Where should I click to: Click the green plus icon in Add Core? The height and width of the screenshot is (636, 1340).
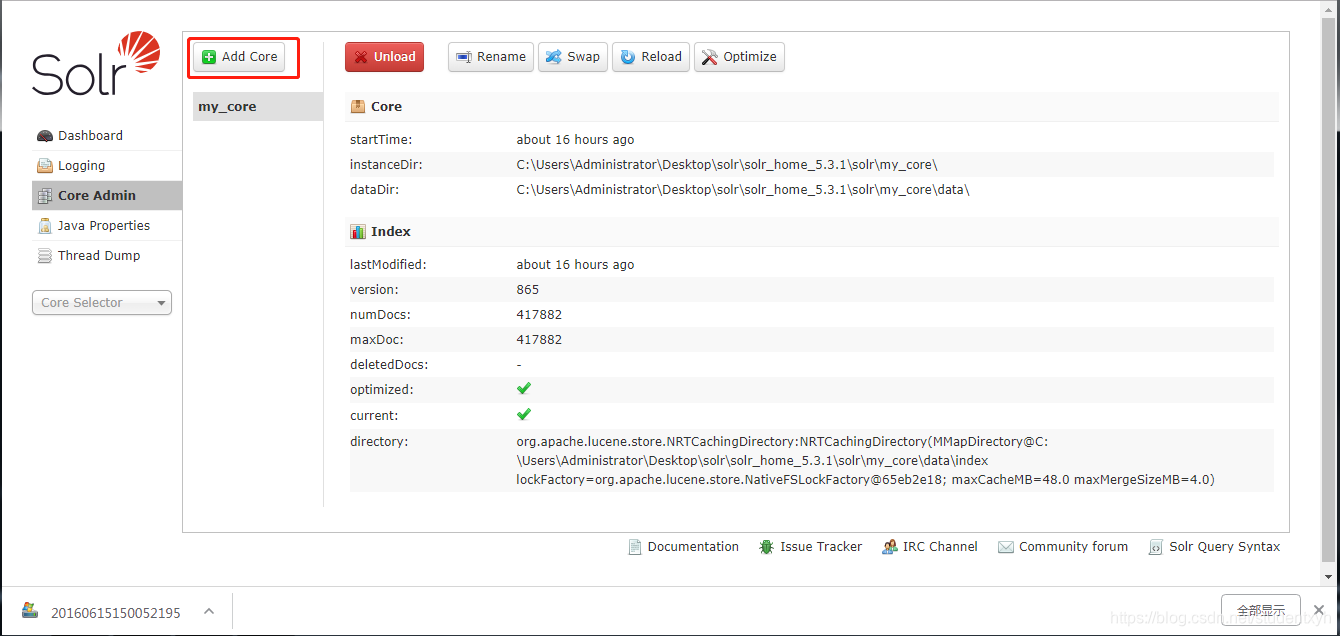[x=209, y=57]
